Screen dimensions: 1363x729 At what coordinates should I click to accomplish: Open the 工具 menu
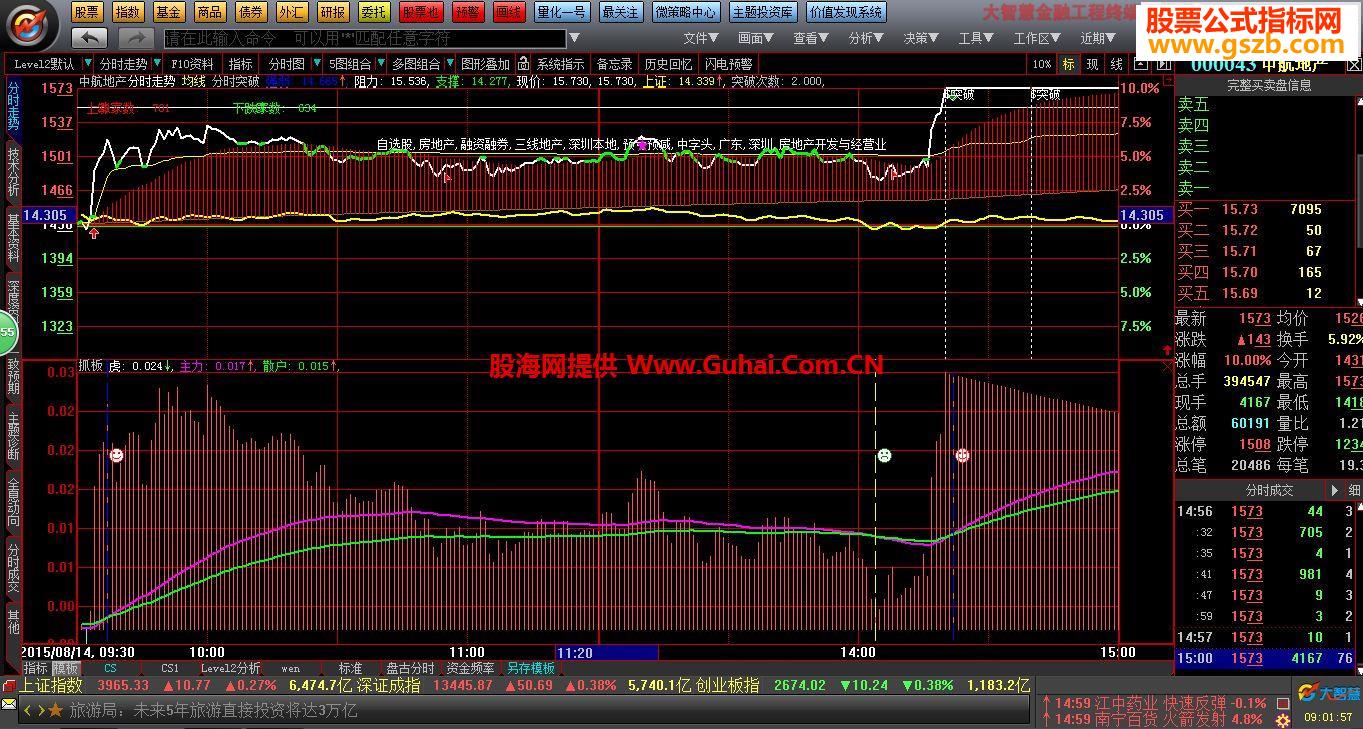pyautogui.click(x=976, y=38)
